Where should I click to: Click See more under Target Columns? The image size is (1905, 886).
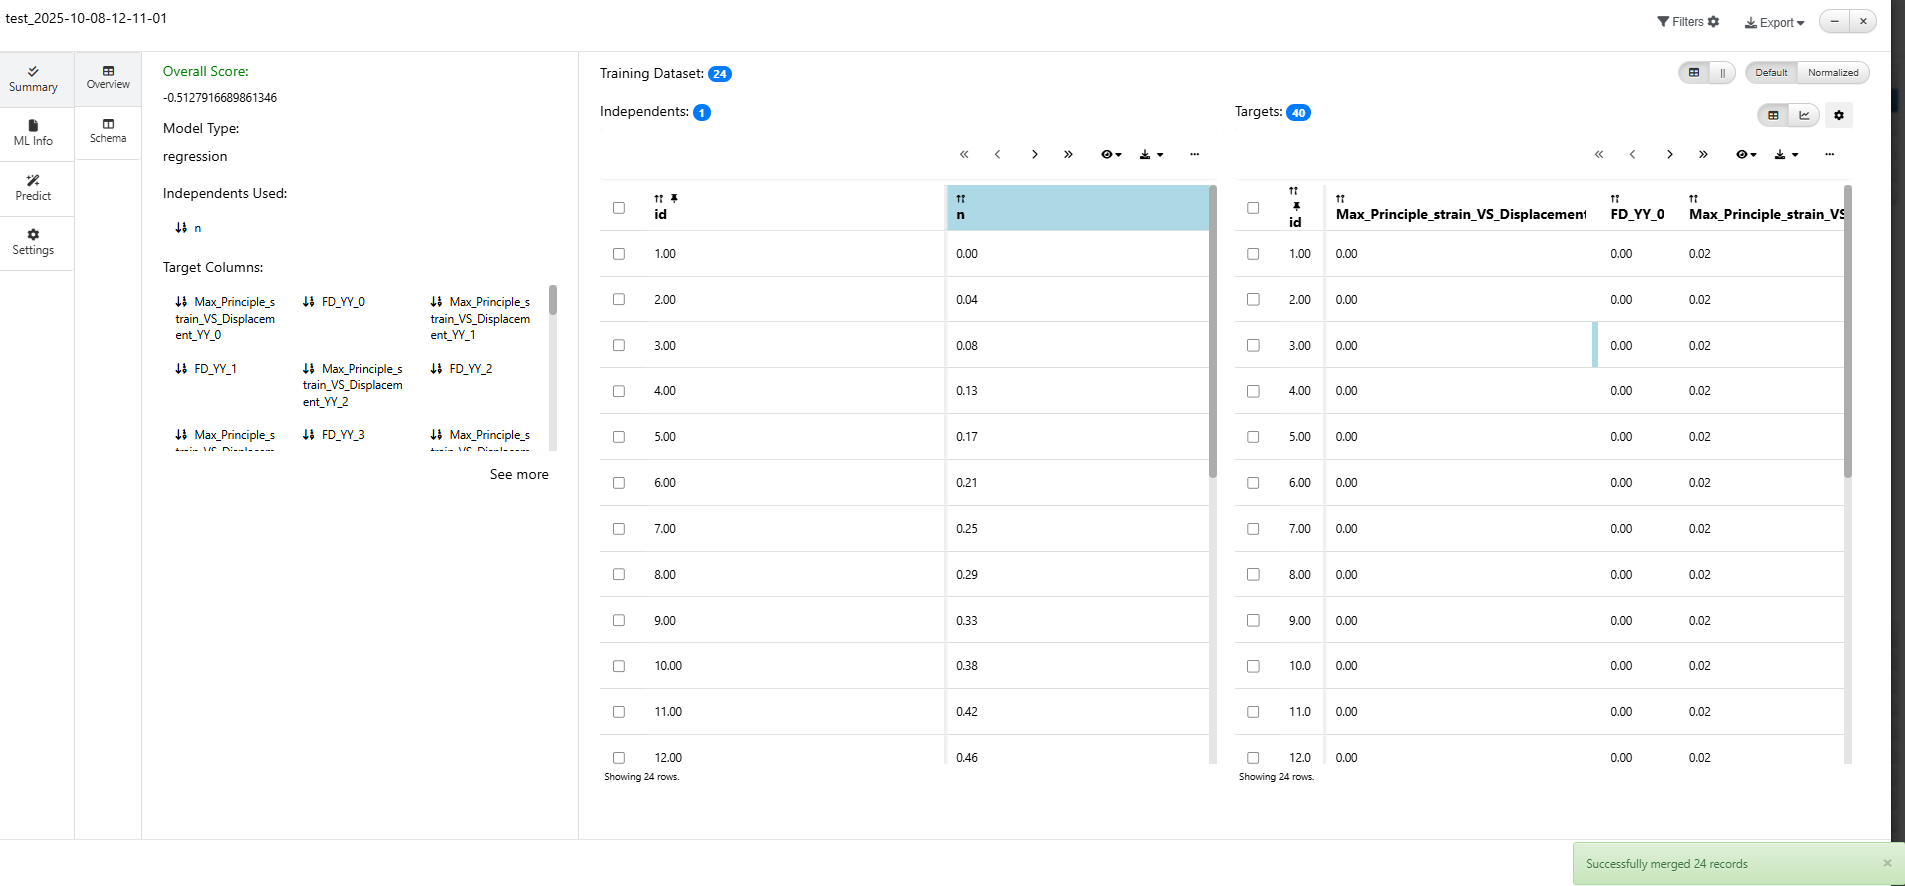[518, 475]
